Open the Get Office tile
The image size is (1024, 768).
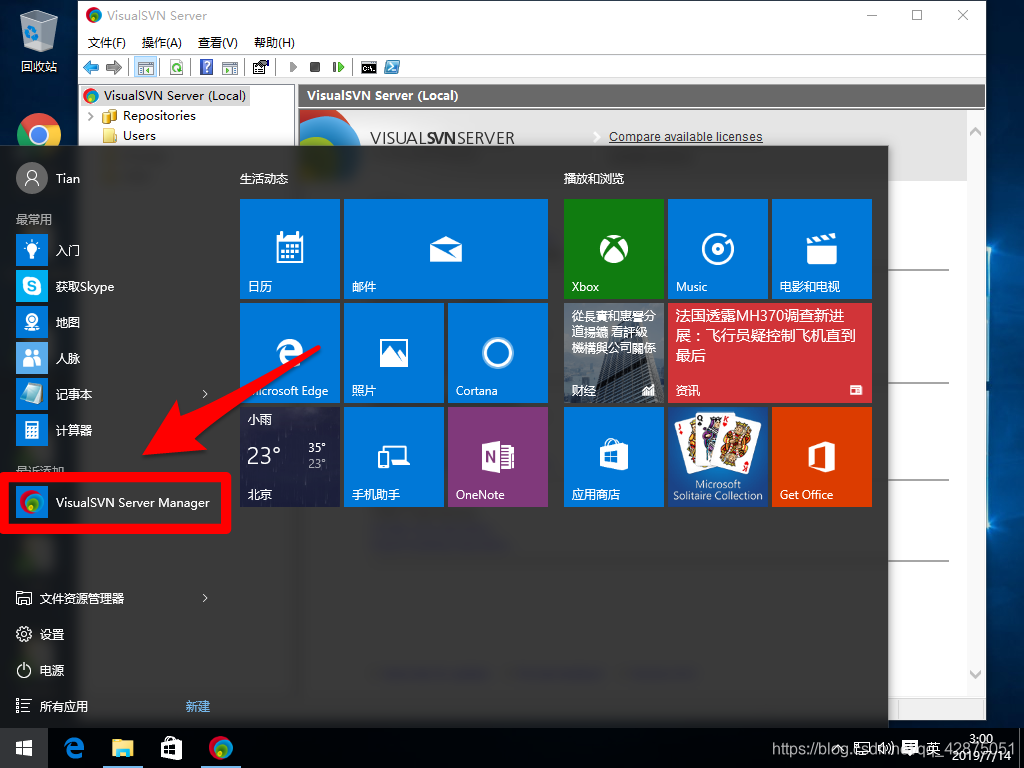click(x=822, y=456)
